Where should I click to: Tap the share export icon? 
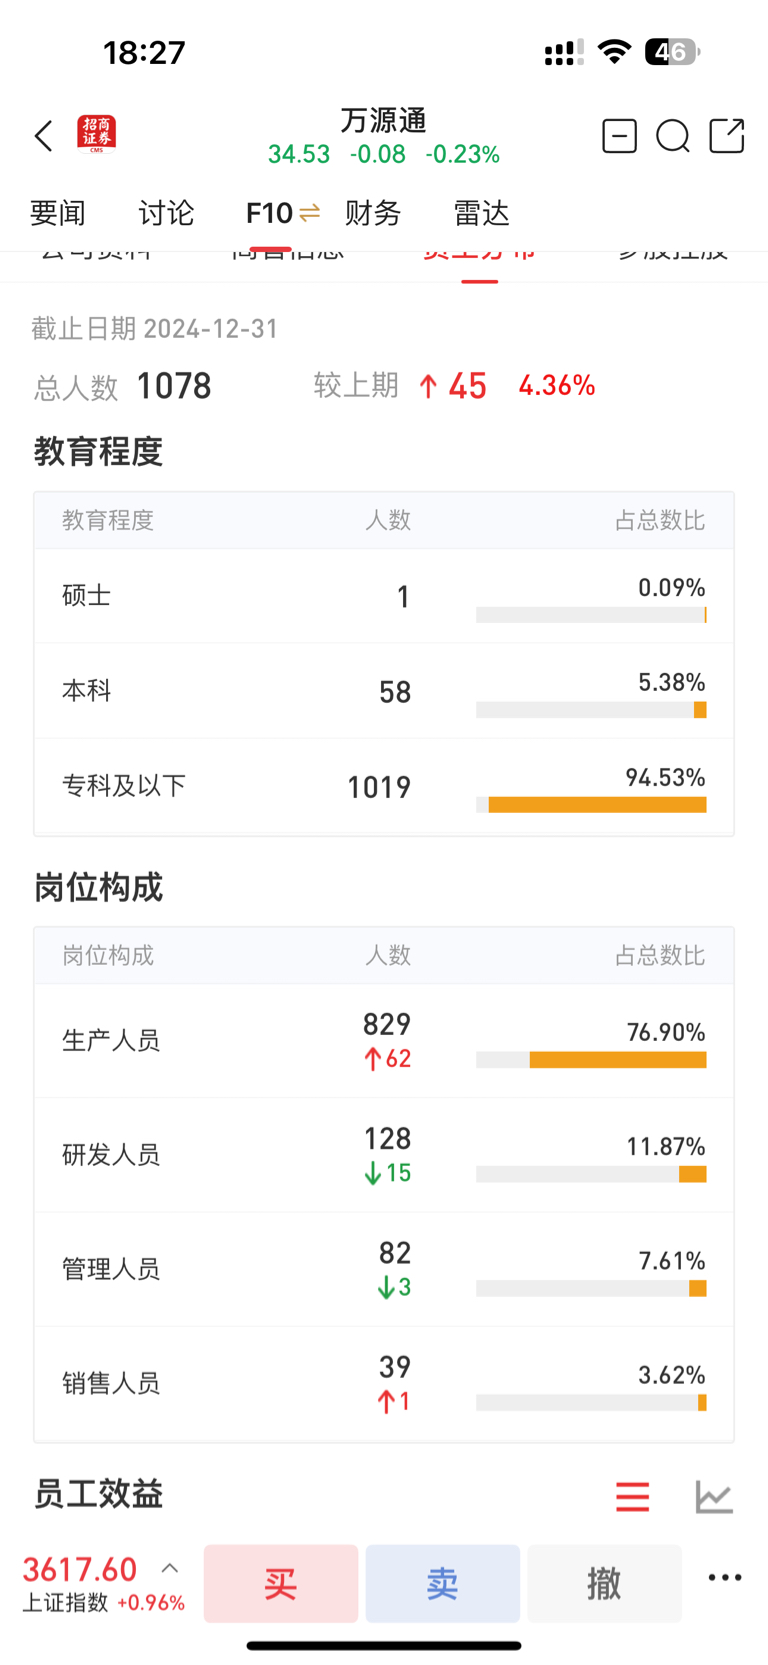727,135
